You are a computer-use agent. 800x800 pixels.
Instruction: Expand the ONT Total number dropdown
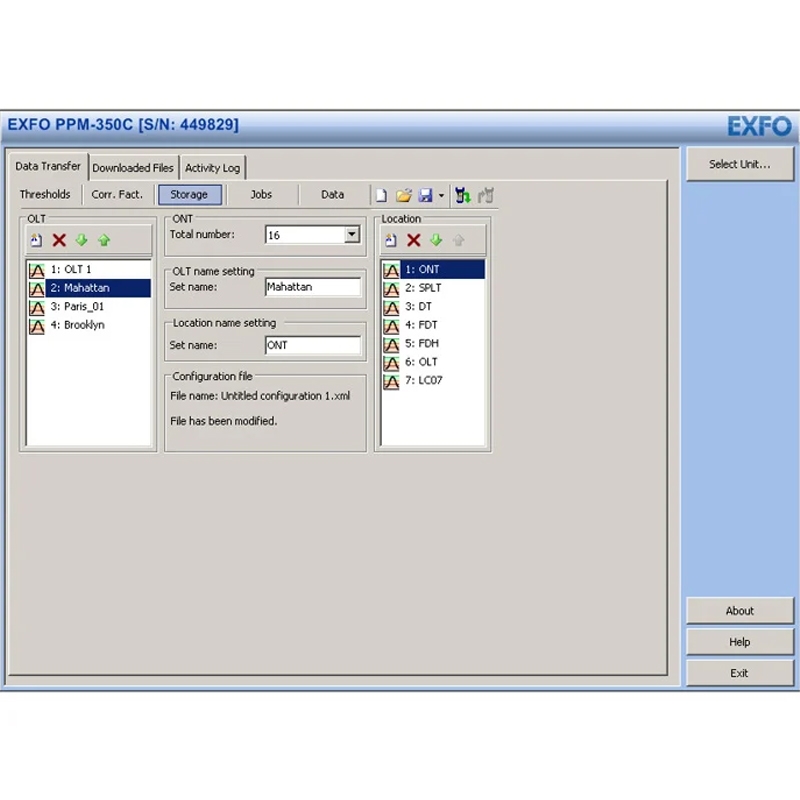352,235
